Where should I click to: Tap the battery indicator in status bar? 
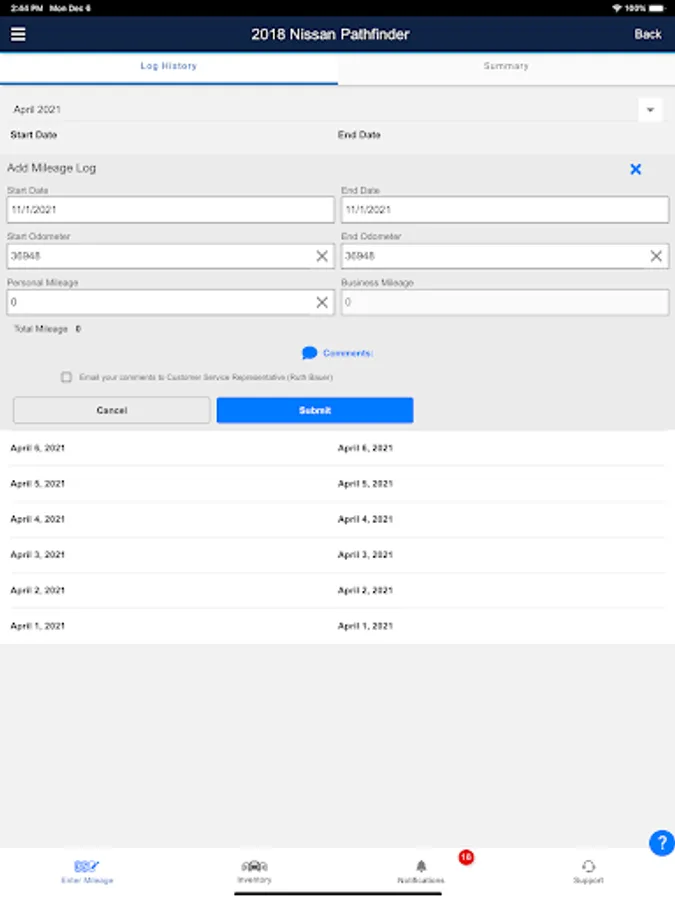click(657, 8)
